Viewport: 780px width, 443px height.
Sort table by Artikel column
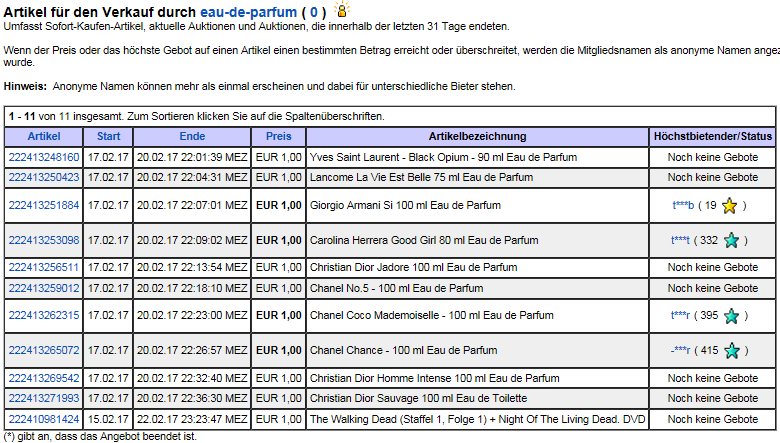(44, 136)
